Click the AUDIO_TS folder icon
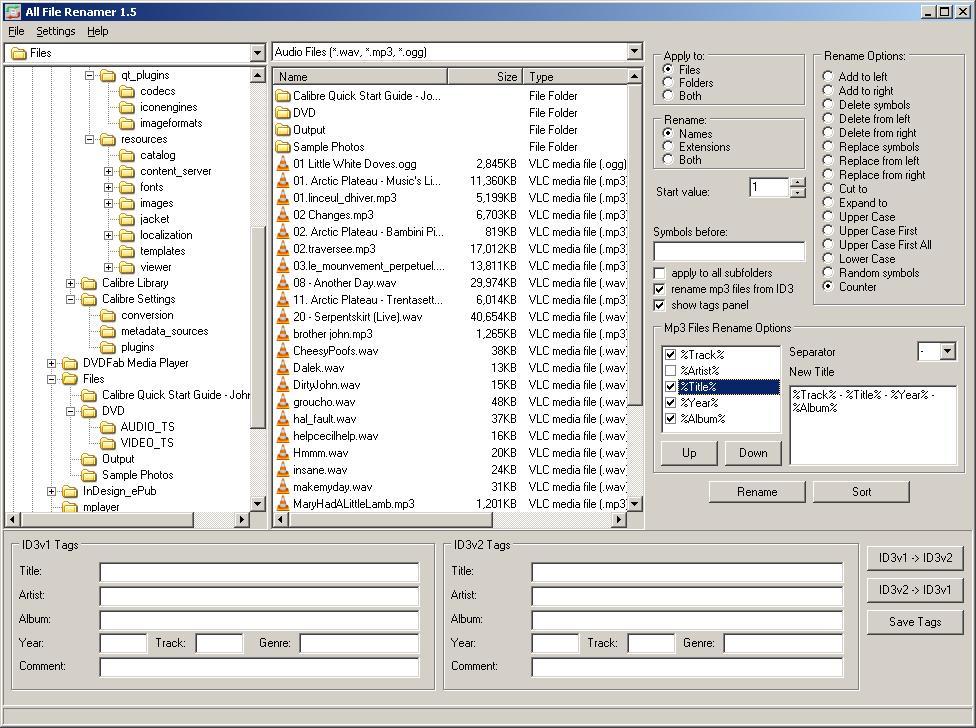Viewport: 976px width, 728px height. 108,427
